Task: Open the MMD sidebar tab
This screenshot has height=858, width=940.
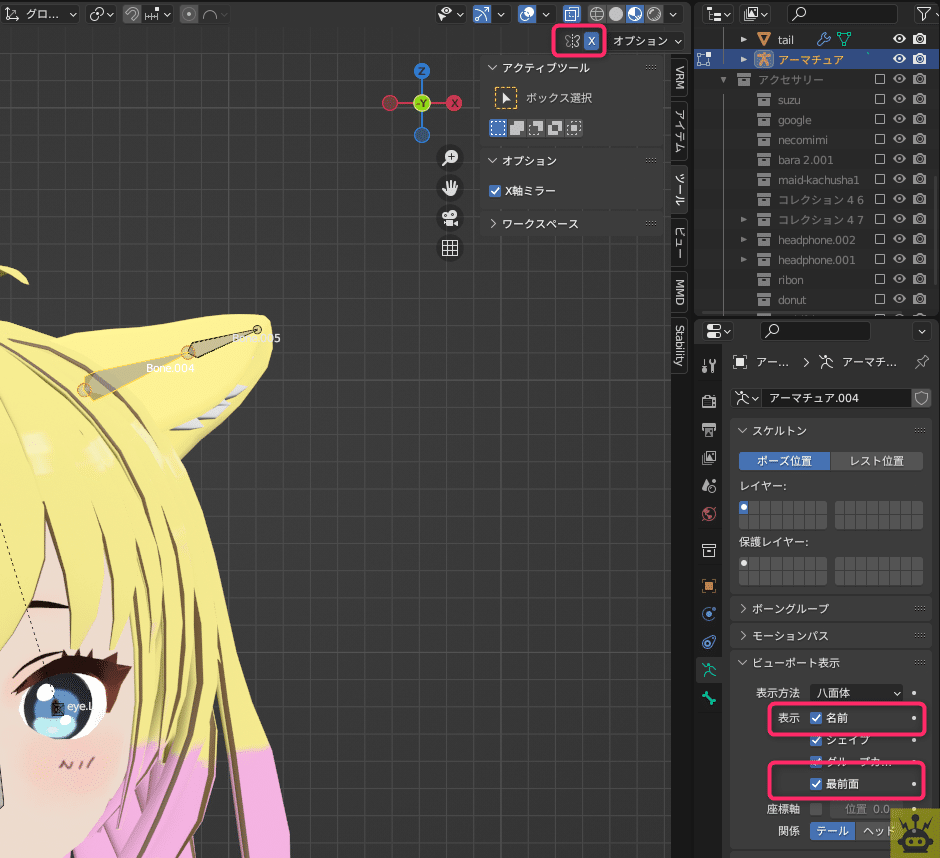Action: 679,291
